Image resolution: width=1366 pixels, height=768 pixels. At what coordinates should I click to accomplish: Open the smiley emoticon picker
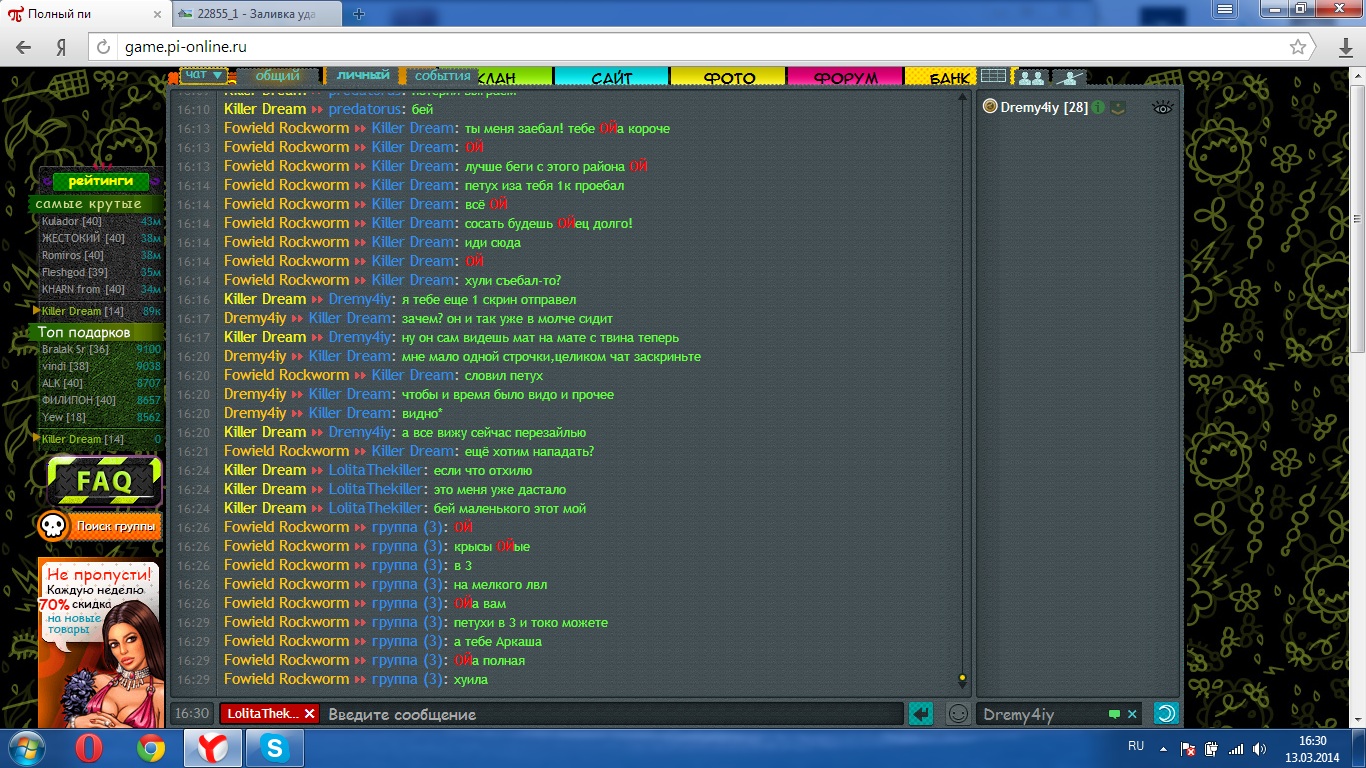[x=958, y=714]
